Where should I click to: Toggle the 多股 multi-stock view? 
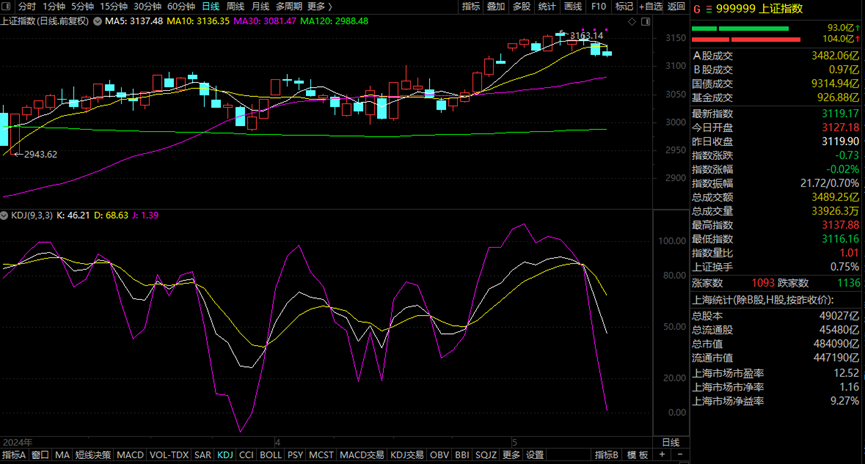click(521, 6)
